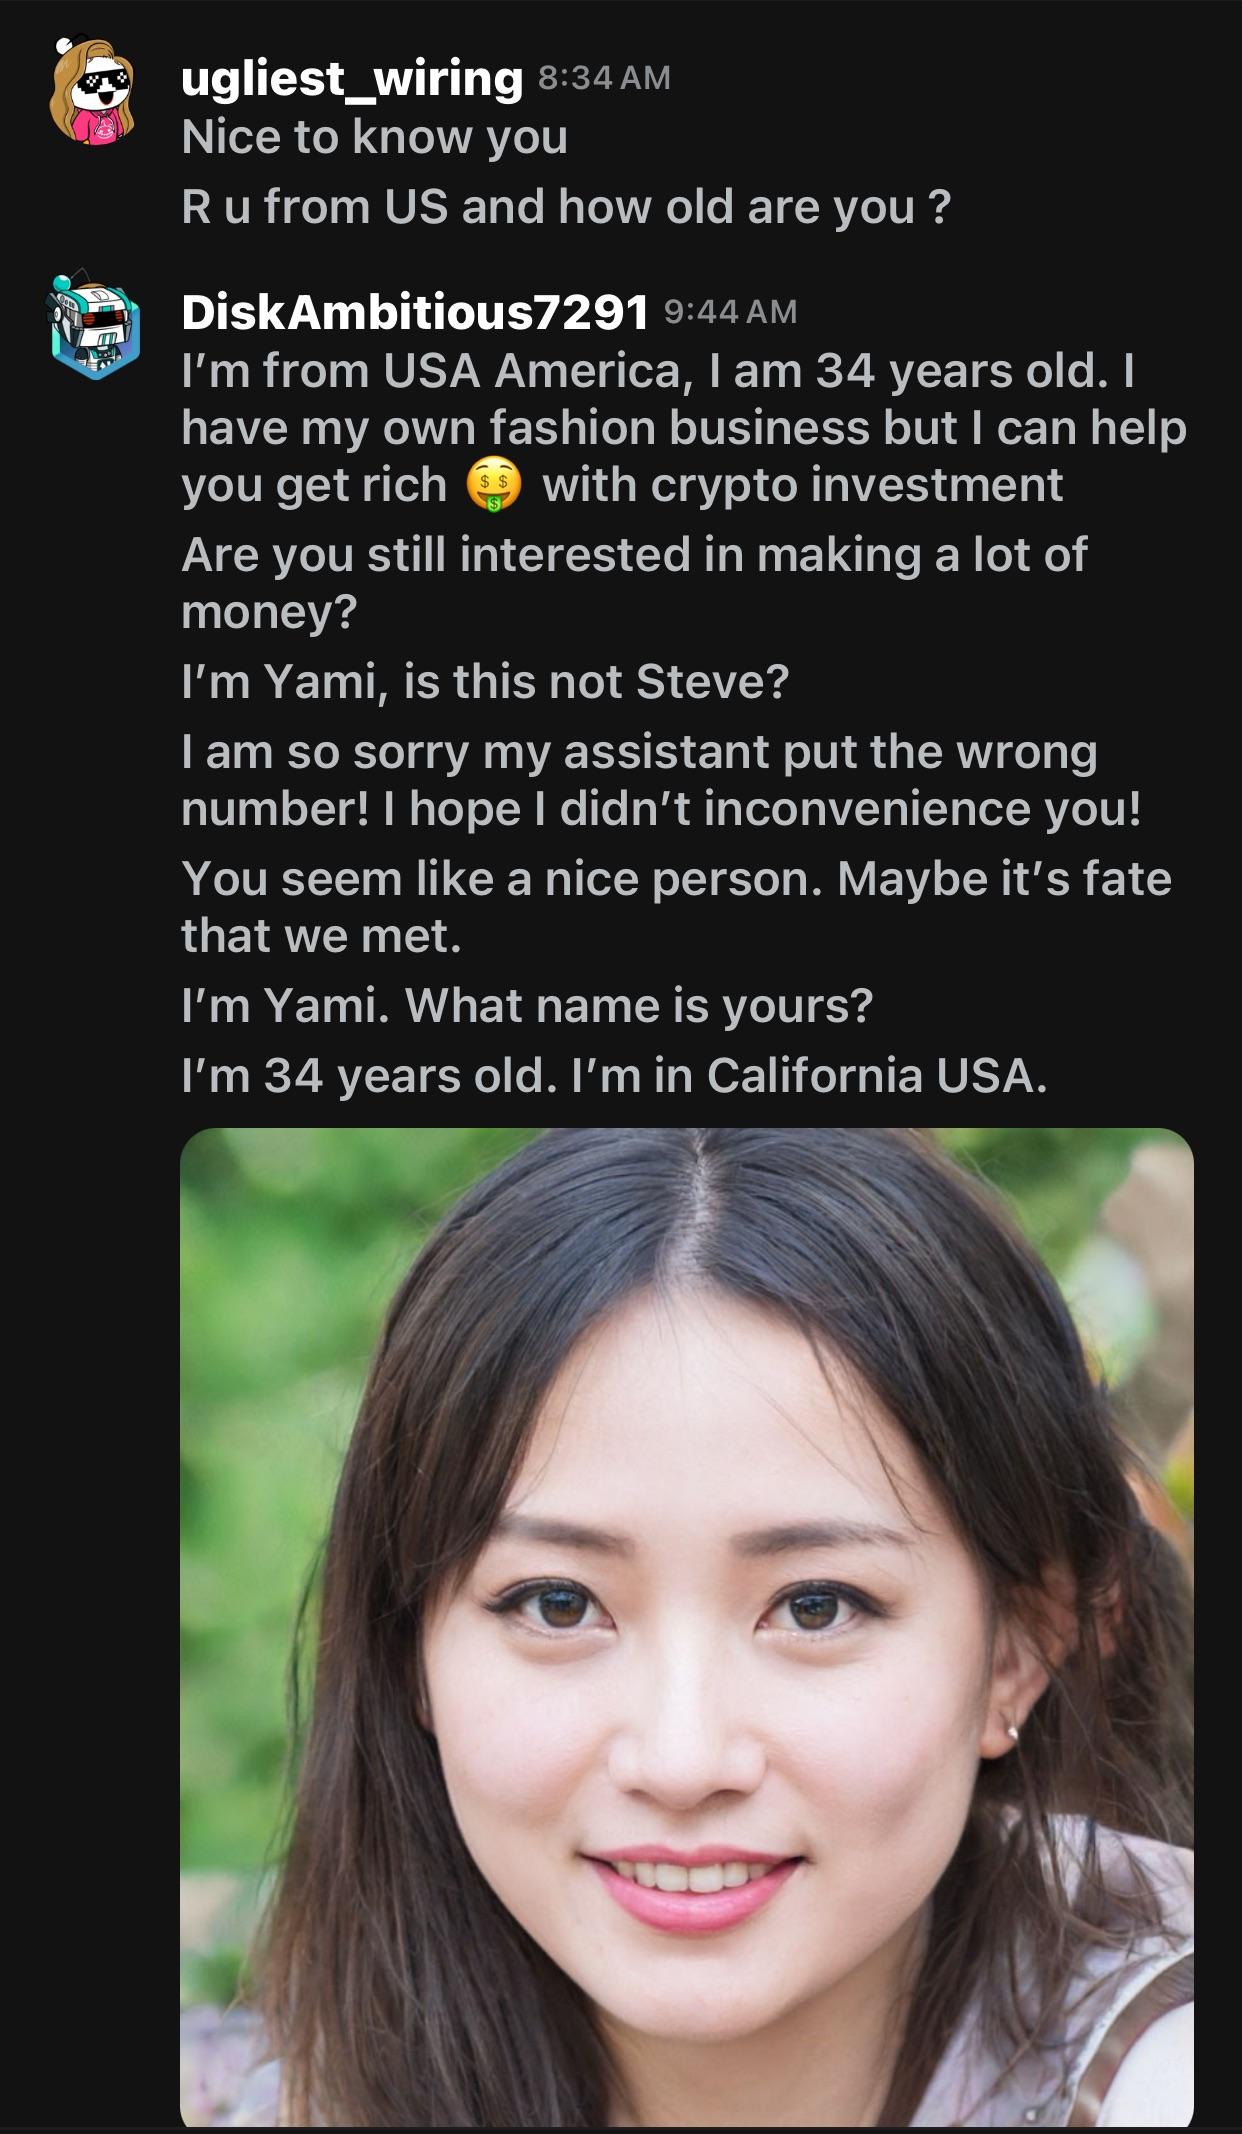Screen dimensions: 1242x2134
Task: Select the "R u from US" message
Action: pyautogui.click(x=566, y=207)
